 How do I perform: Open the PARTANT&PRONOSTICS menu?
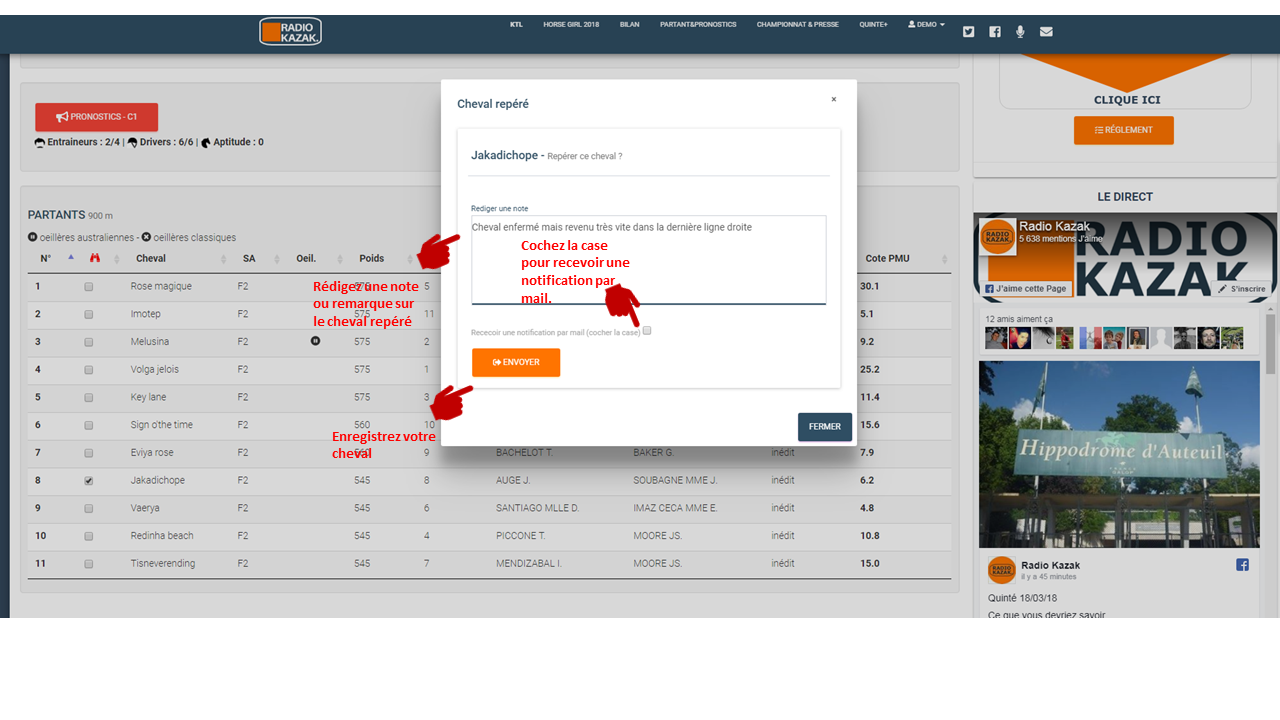point(698,24)
